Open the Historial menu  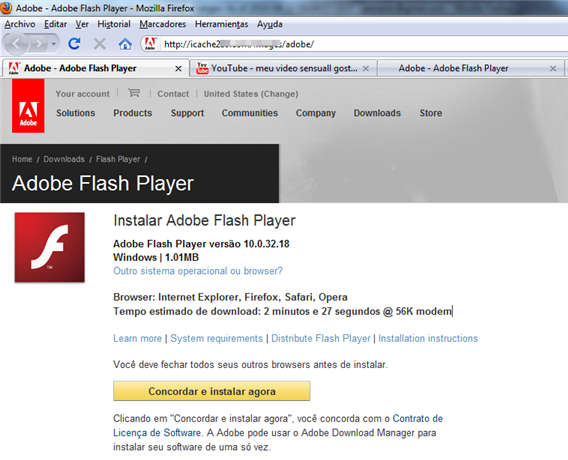pyautogui.click(x=114, y=24)
